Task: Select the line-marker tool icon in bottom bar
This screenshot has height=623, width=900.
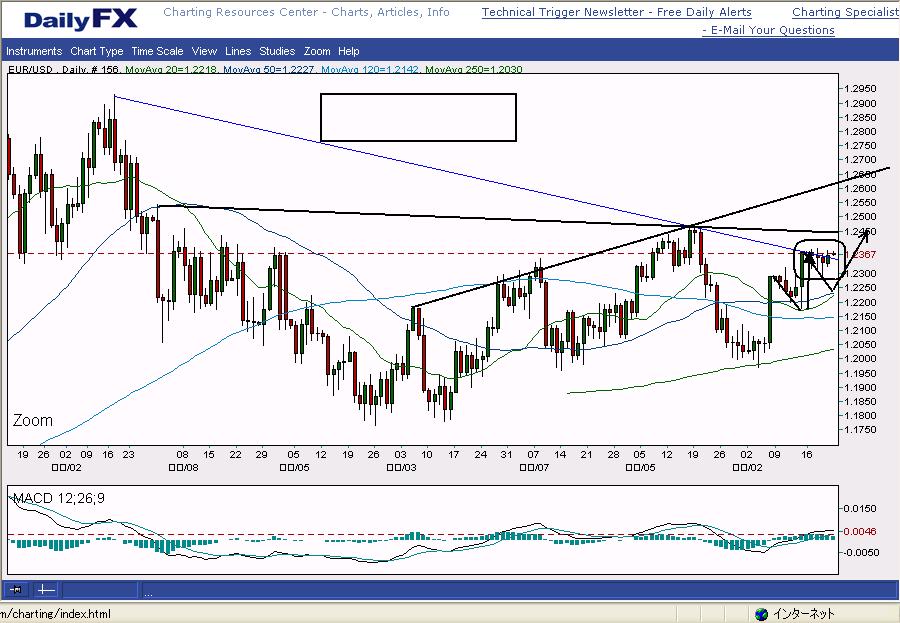Action: (17, 590)
